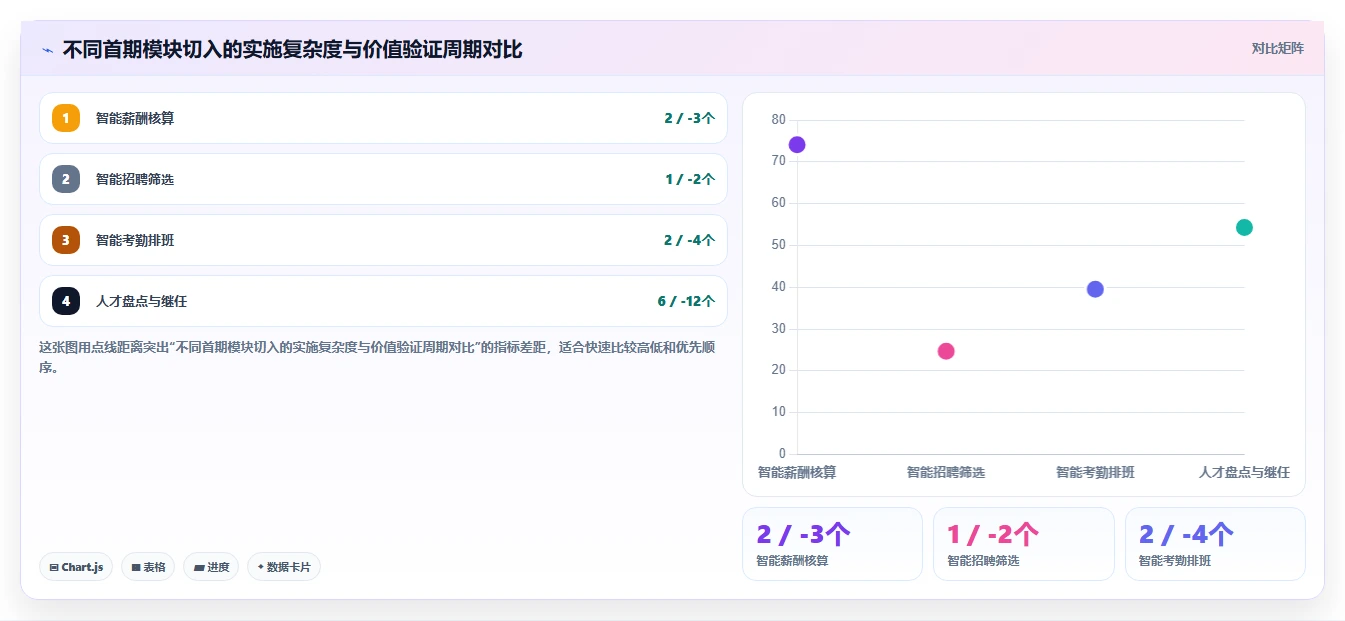Click the purple data point for 智能薪酬核算

(x=797, y=145)
